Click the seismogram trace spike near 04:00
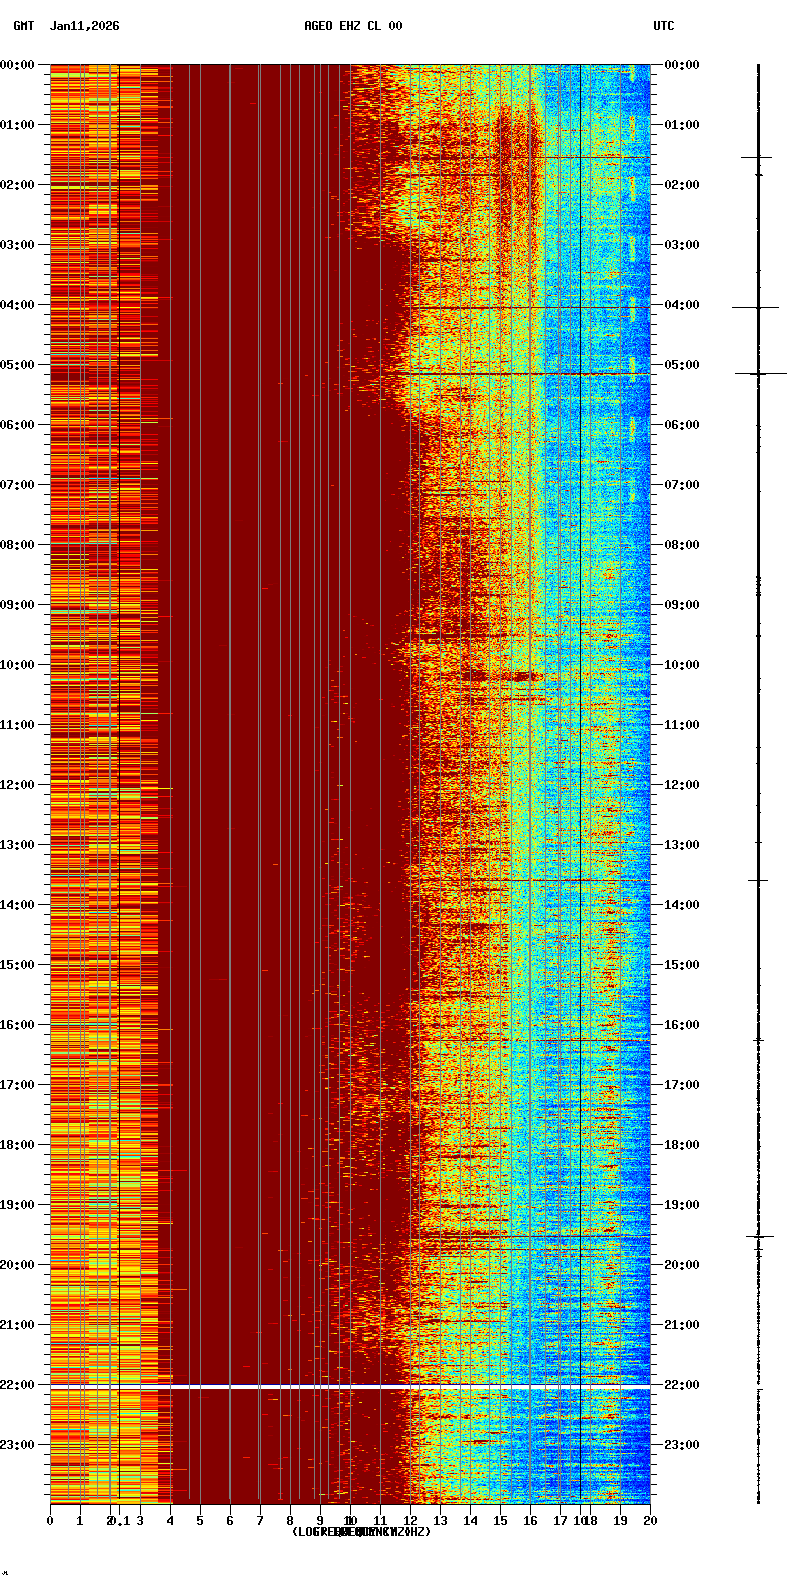The width and height of the screenshot is (802, 1584). click(x=756, y=308)
